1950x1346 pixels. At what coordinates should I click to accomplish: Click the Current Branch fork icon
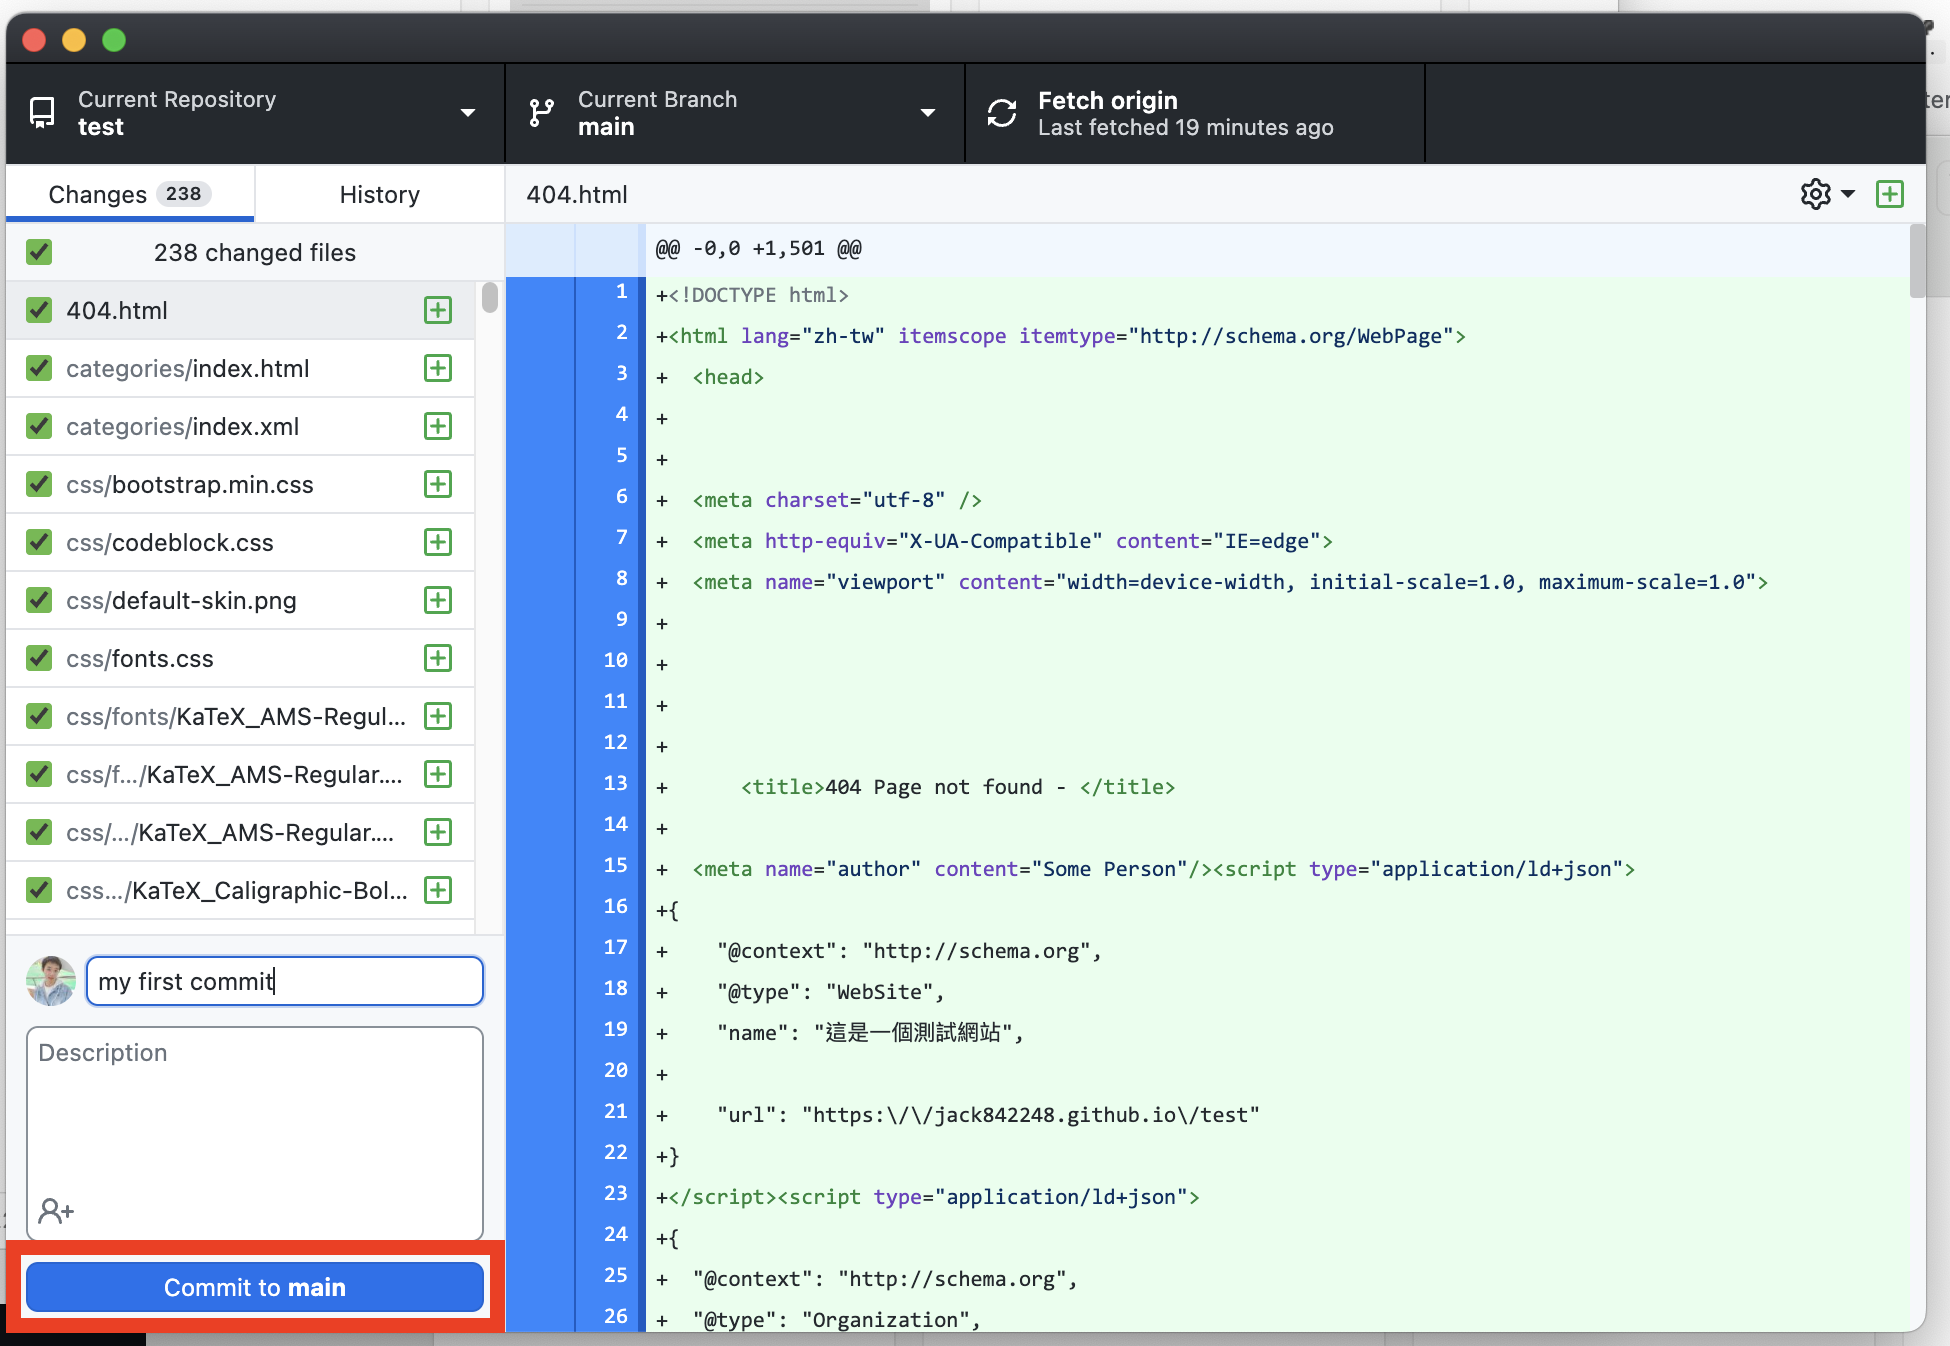[x=545, y=114]
